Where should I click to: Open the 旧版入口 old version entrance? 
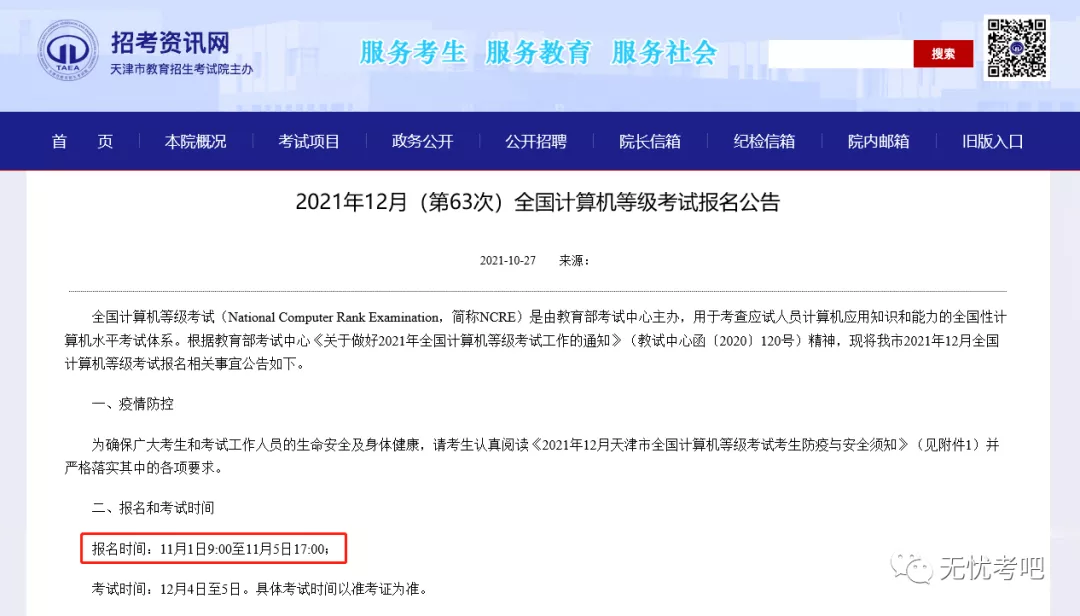tap(991, 141)
